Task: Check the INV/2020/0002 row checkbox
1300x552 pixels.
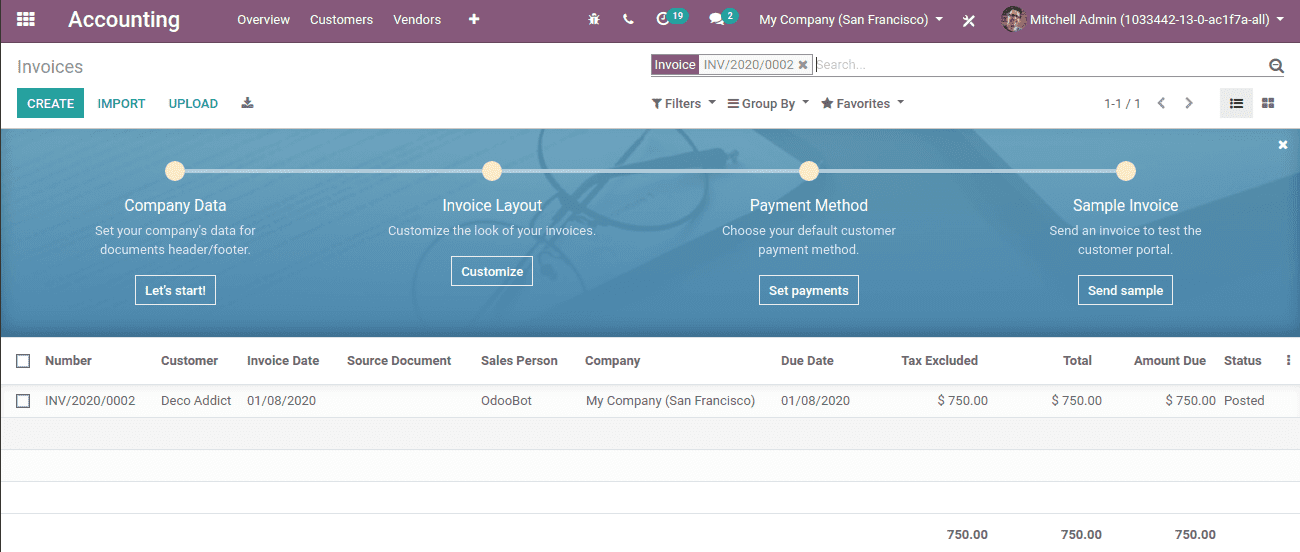Action: pyautogui.click(x=23, y=401)
